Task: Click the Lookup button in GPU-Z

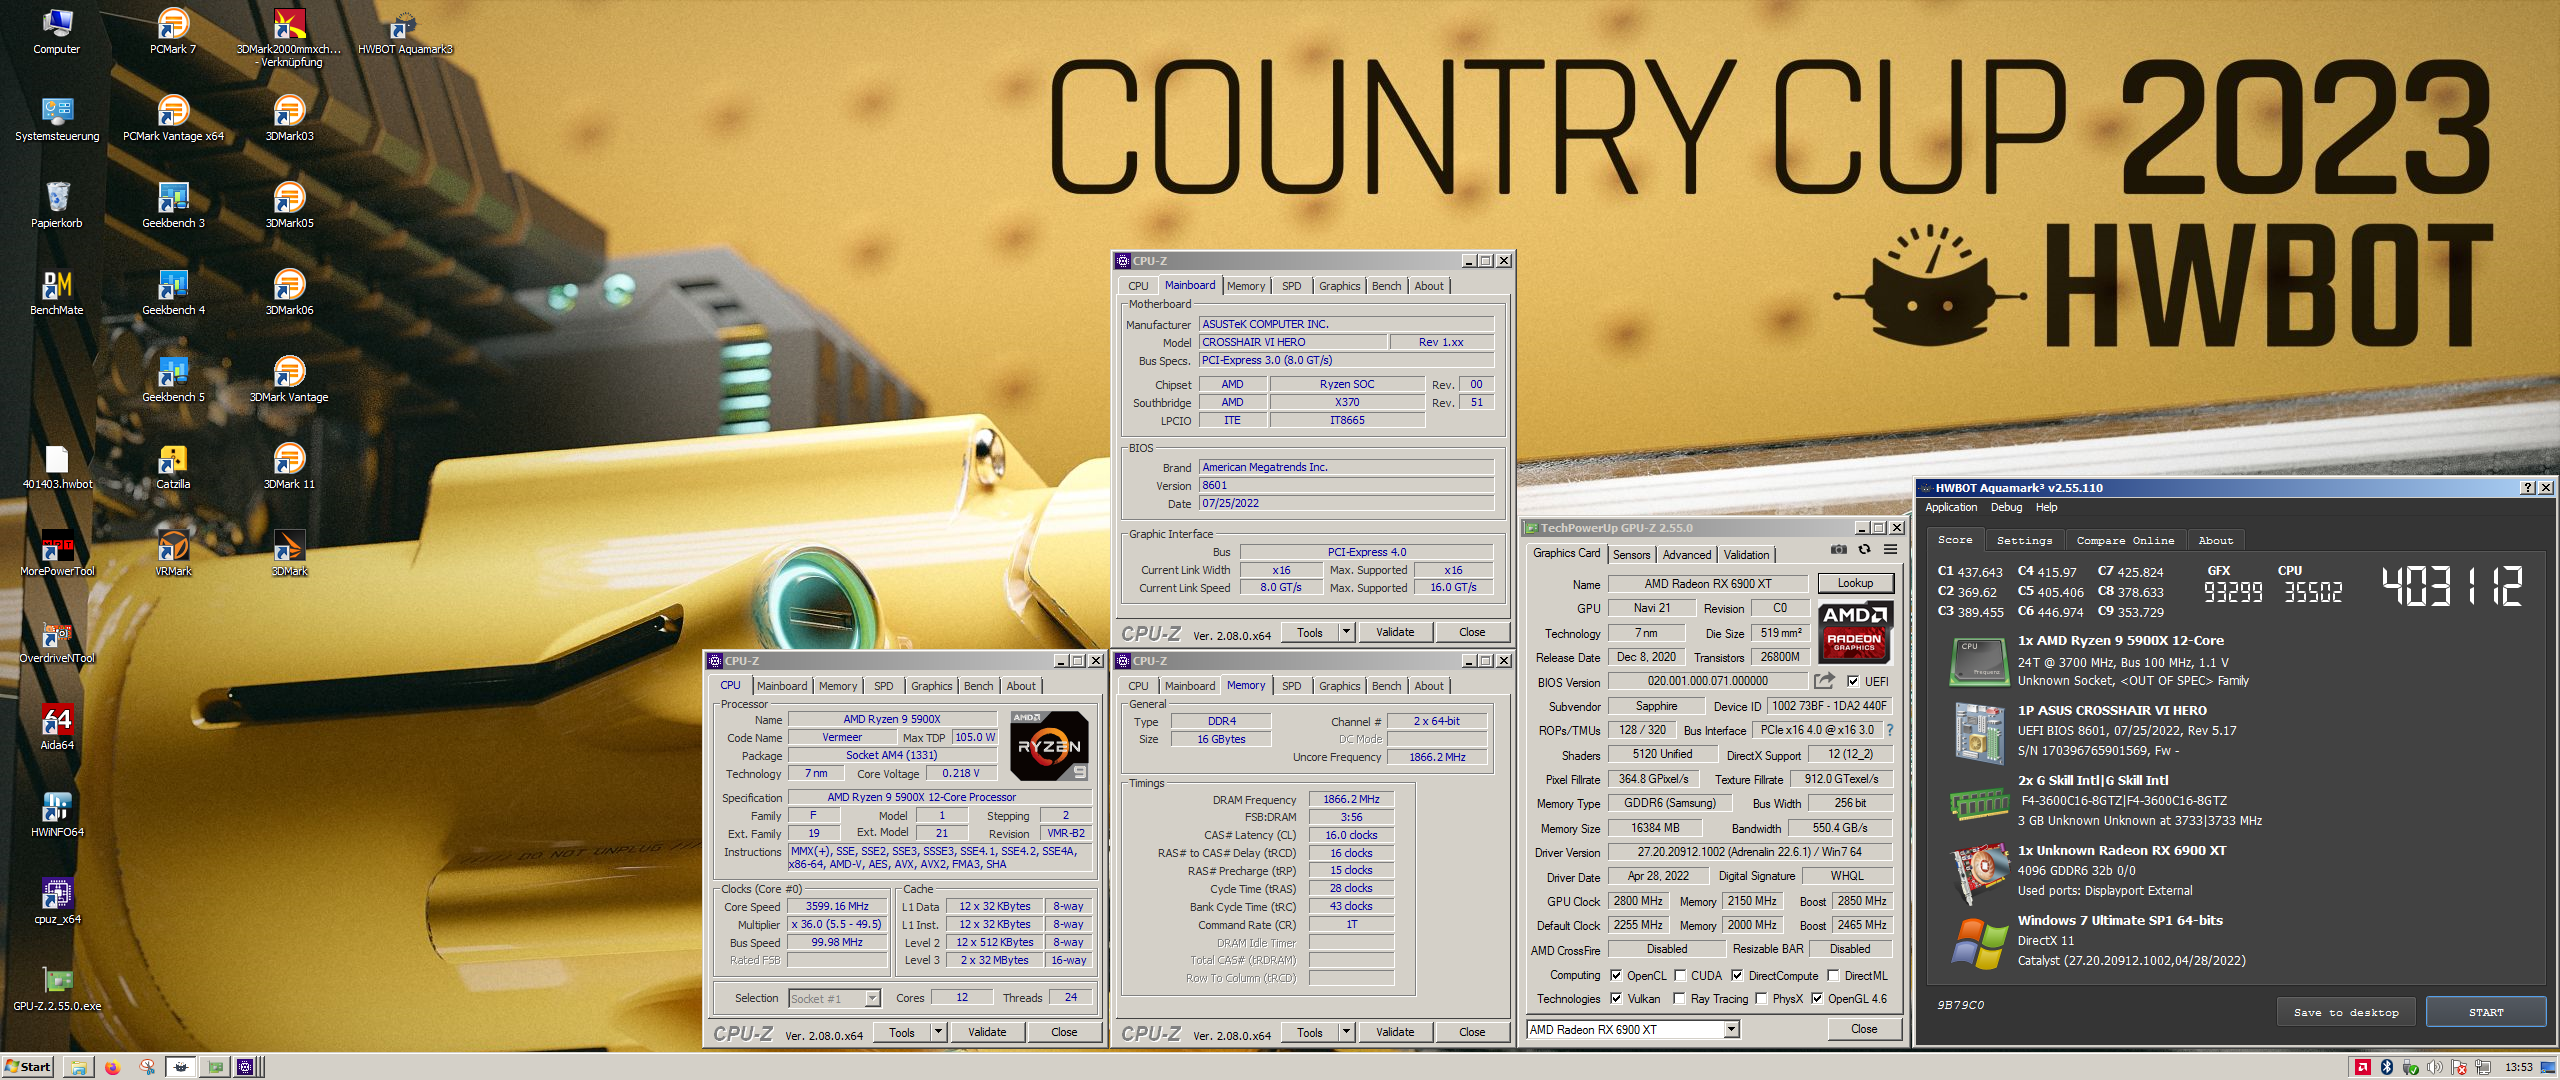Action: point(1855,583)
